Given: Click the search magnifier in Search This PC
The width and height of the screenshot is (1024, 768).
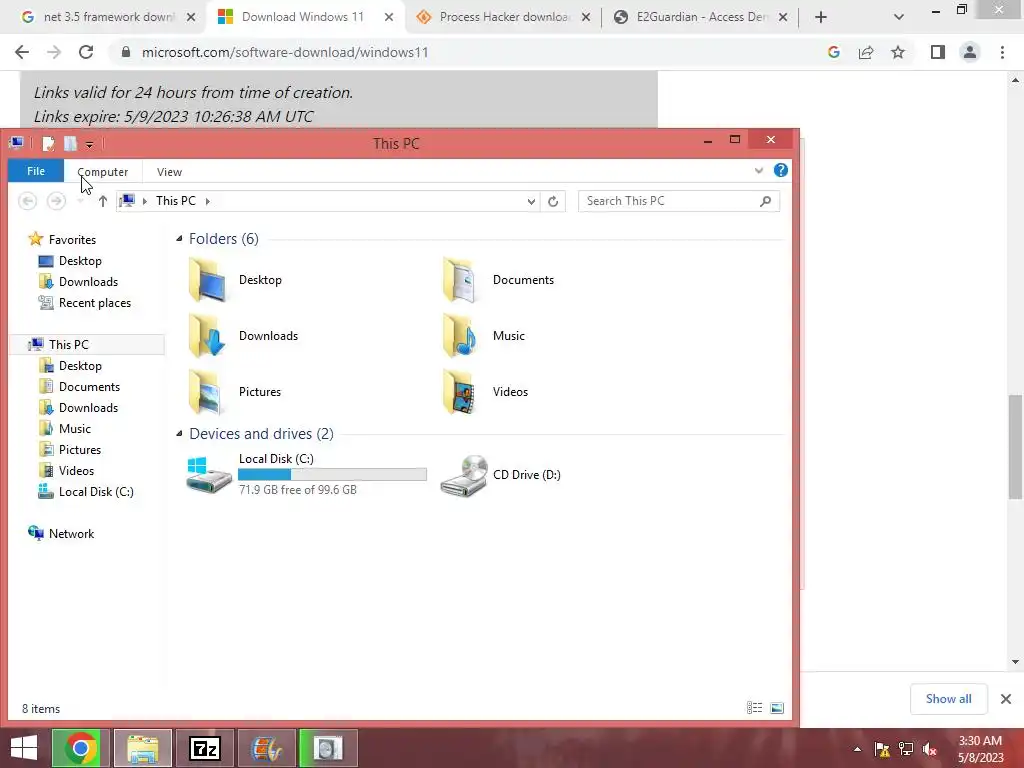Looking at the screenshot, I should pyautogui.click(x=765, y=201).
